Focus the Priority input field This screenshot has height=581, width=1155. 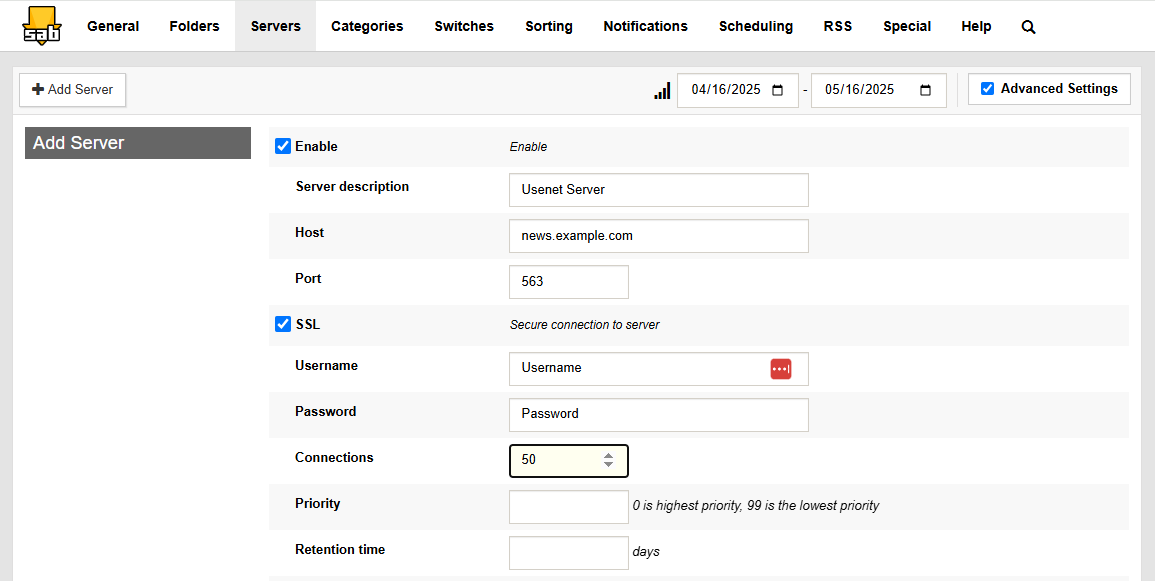coord(568,507)
